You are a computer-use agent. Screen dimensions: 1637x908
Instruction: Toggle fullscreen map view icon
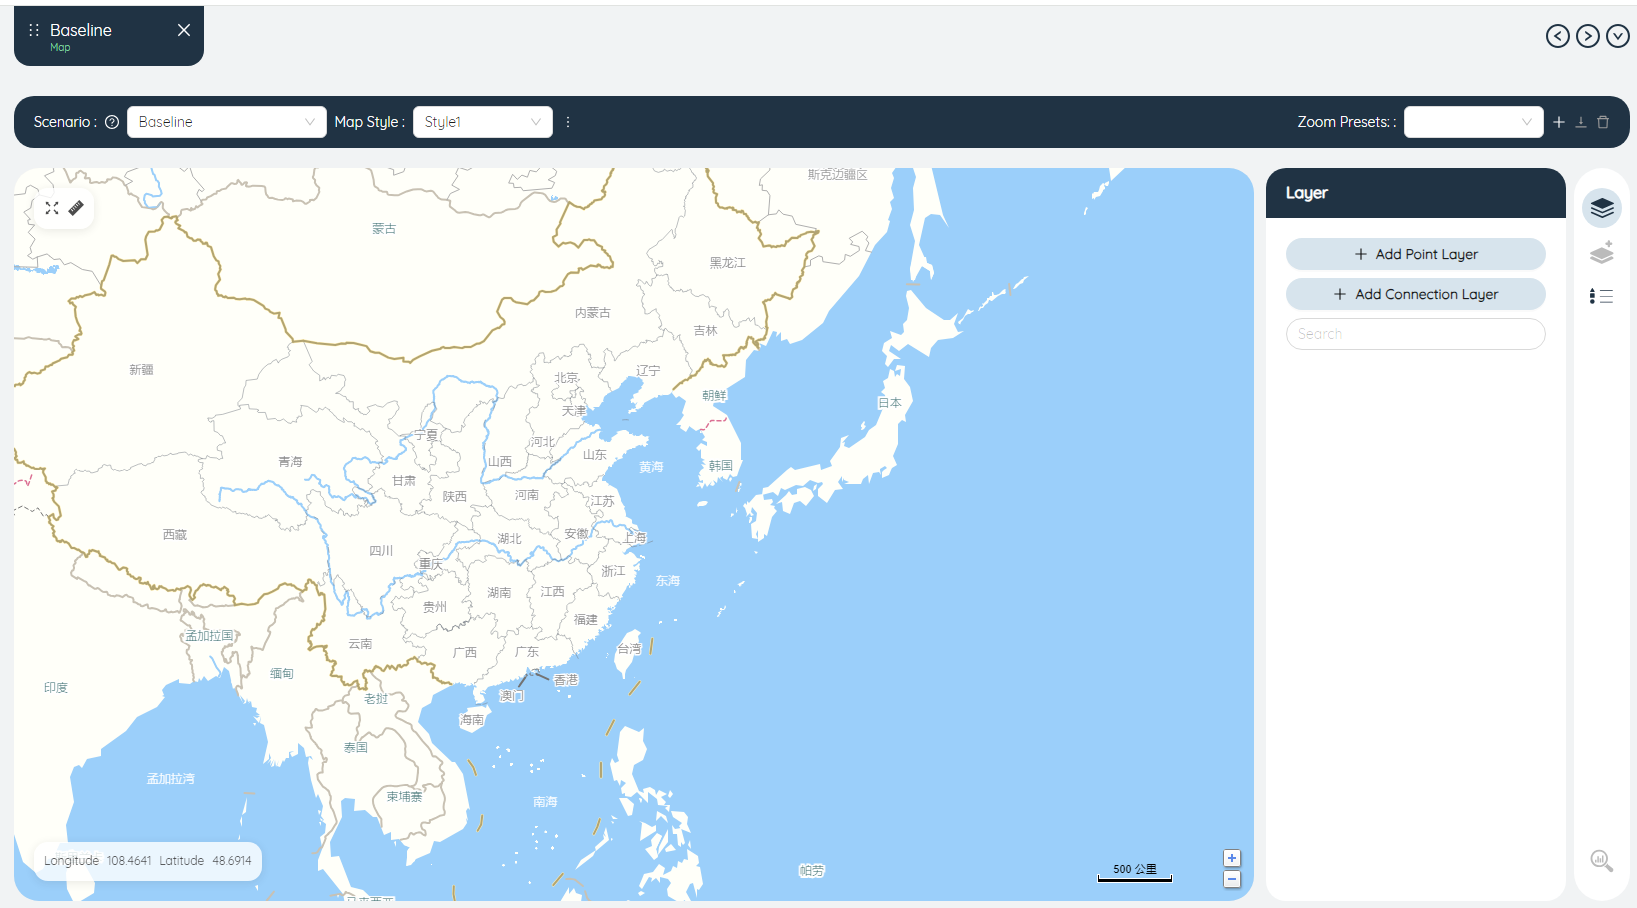pos(52,208)
